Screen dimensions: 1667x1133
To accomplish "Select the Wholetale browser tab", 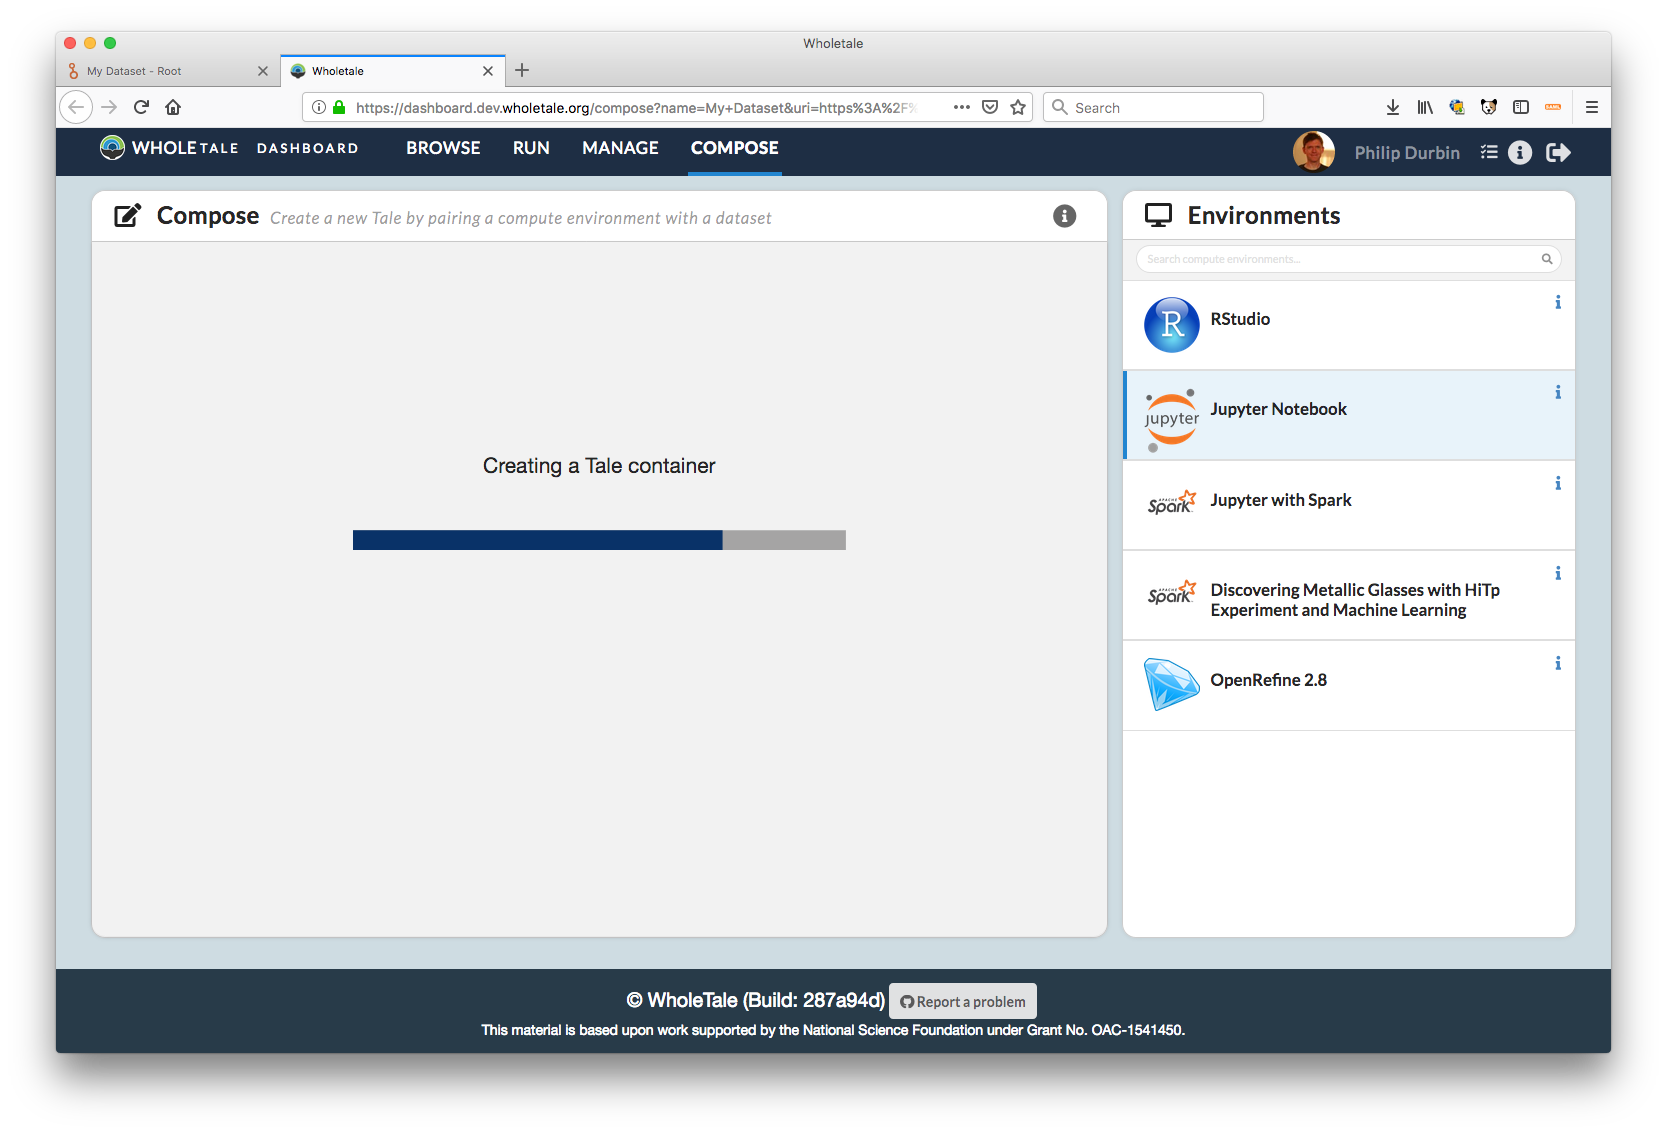I will (393, 71).
